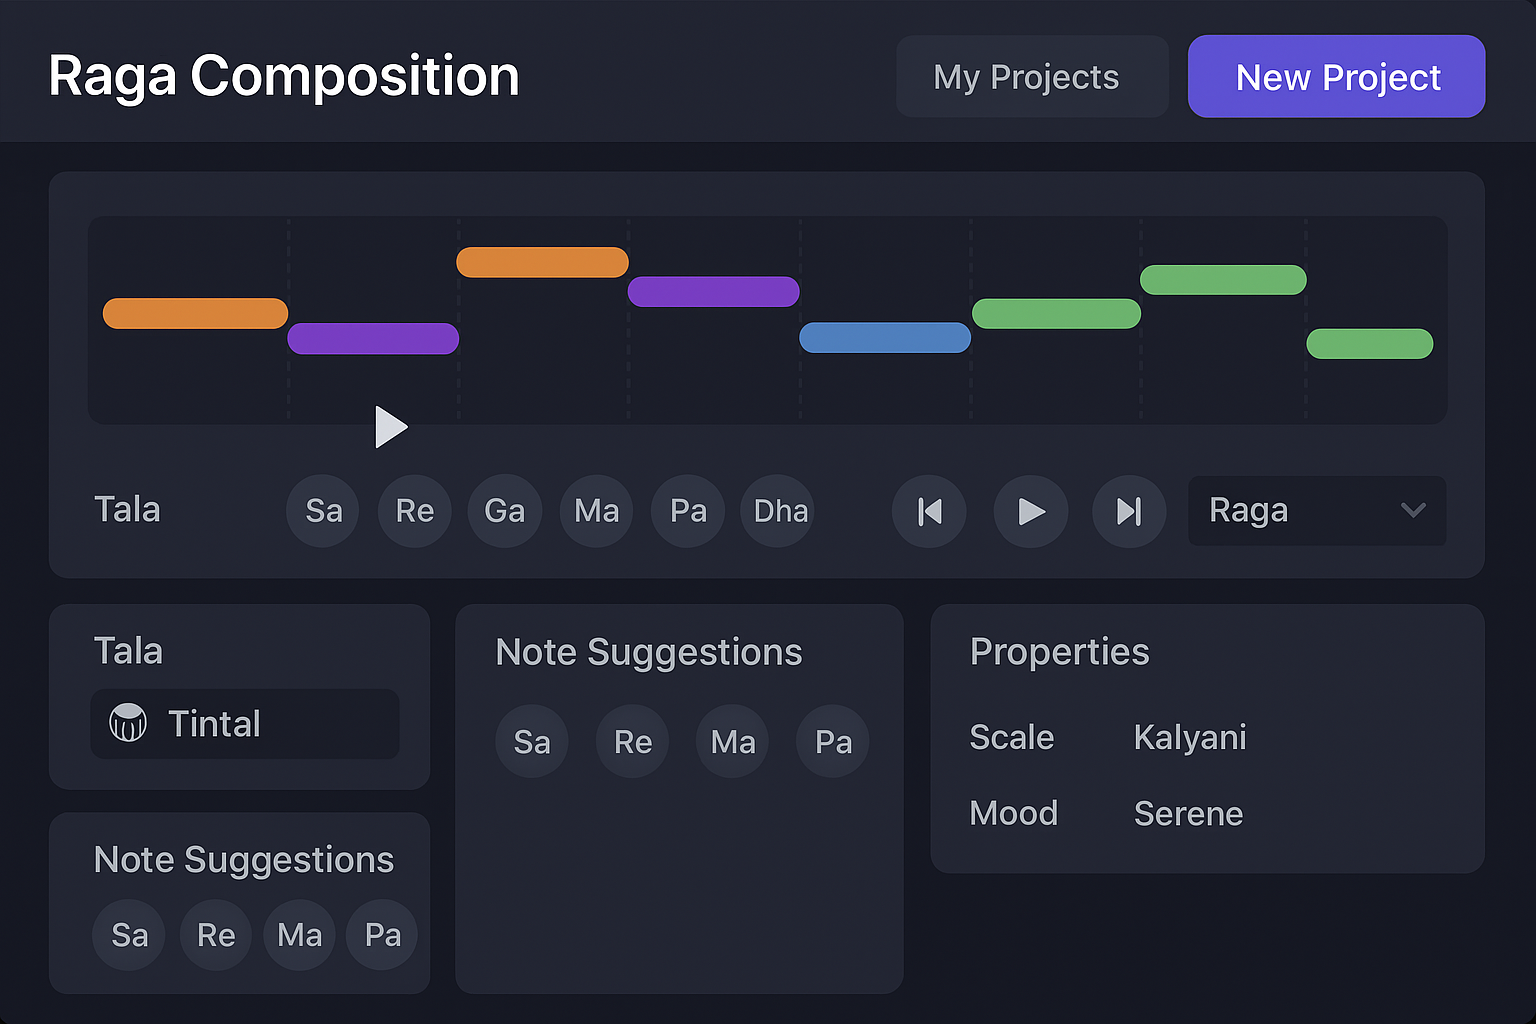Insert the Ma note from the note row
1536x1024 pixels.
596,511
